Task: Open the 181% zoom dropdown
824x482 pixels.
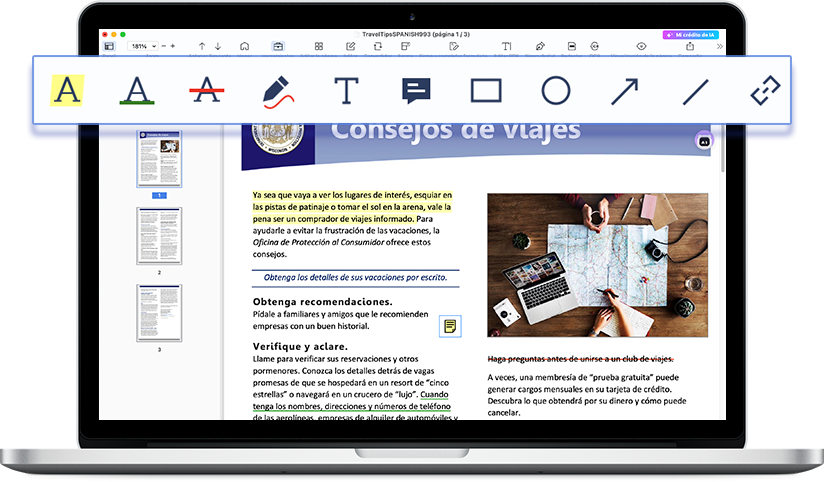Action: pos(143,46)
